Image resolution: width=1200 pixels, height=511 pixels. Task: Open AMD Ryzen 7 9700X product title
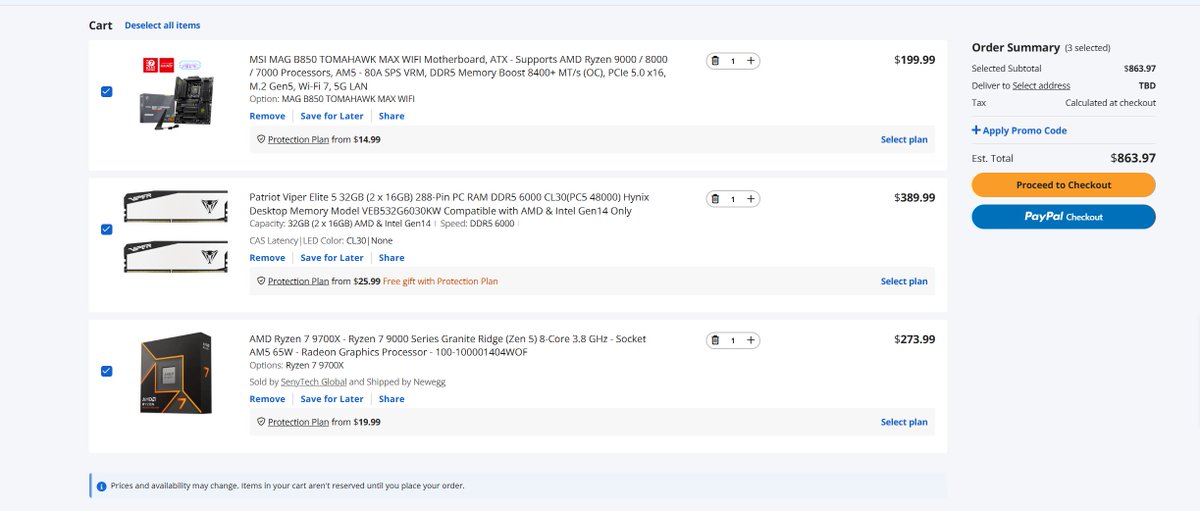point(447,345)
